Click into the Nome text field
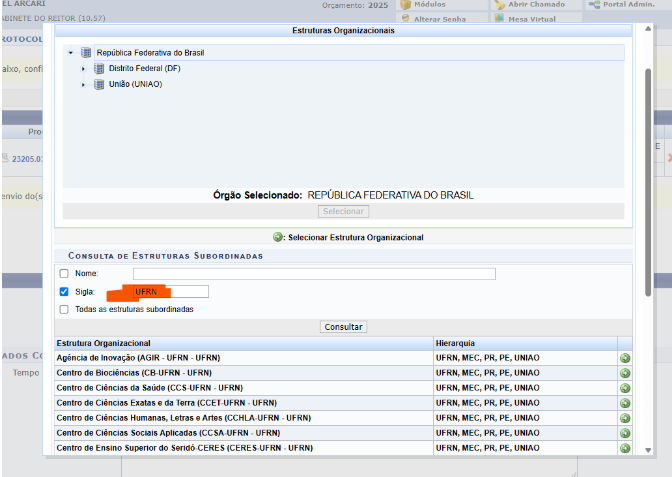 pos(314,274)
